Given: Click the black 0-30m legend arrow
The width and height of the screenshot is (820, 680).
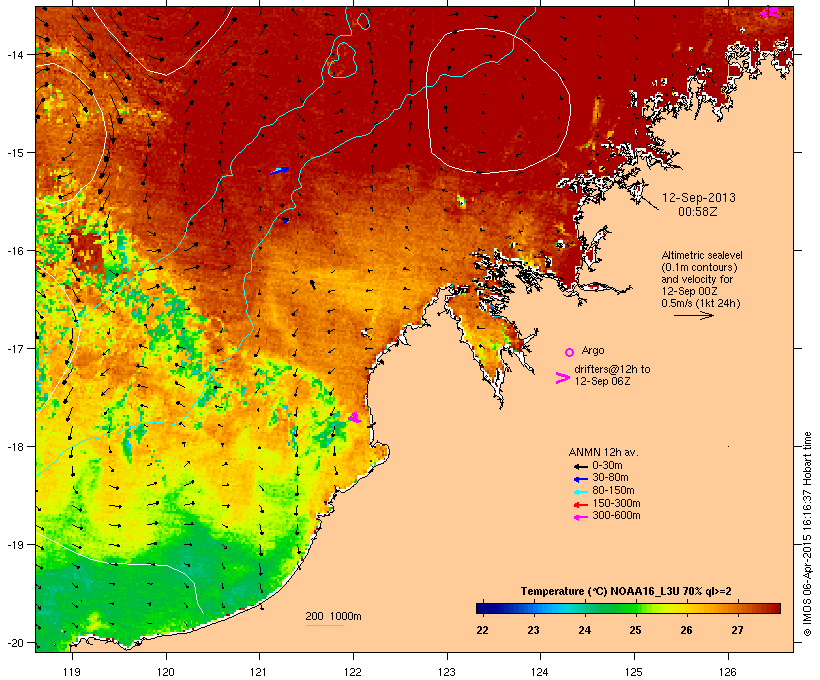Looking at the screenshot, I should [580, 466].
